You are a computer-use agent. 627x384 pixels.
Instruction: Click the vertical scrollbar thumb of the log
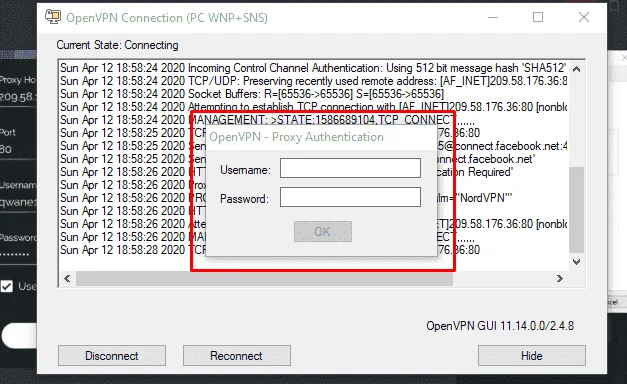[x=576, y=210]
